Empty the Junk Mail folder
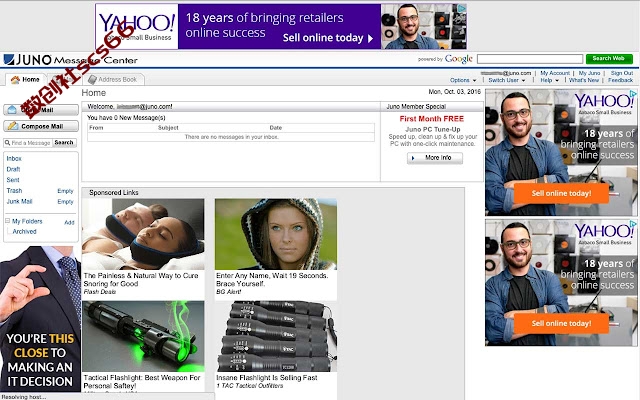The height and width of the screenshot is (400, 640). (65, 202)
